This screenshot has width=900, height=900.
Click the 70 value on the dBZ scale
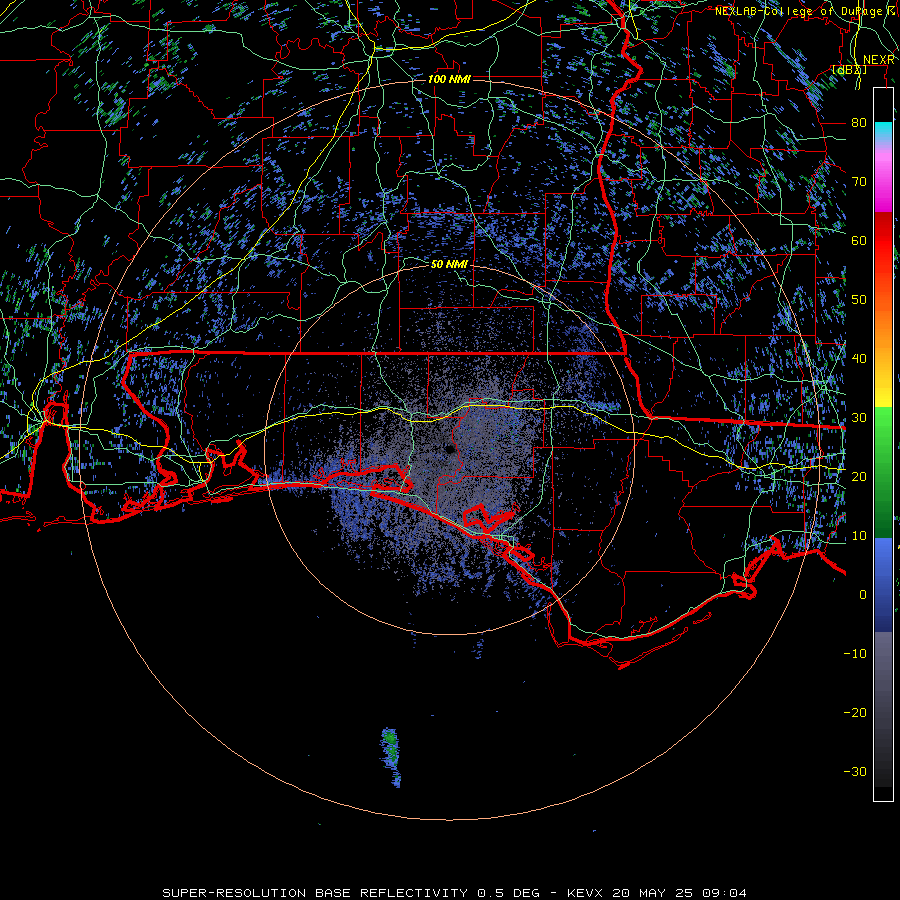pos(859,181)
